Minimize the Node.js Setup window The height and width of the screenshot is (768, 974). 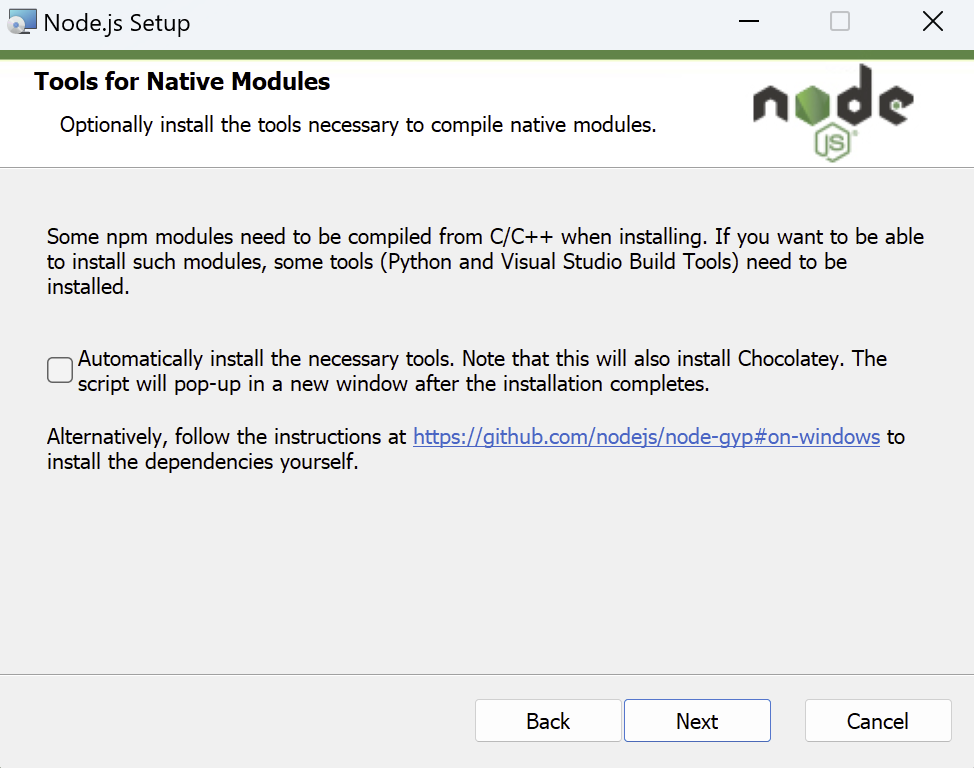coord(749,22)
